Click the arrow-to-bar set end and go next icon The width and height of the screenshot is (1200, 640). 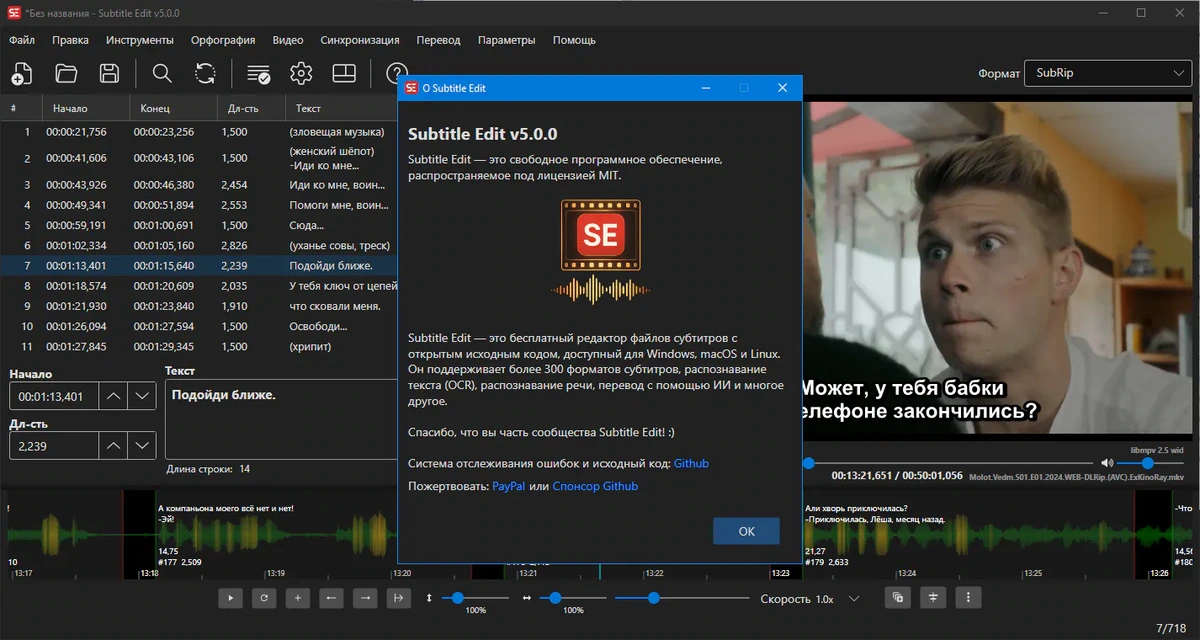(x=398, y=598)
